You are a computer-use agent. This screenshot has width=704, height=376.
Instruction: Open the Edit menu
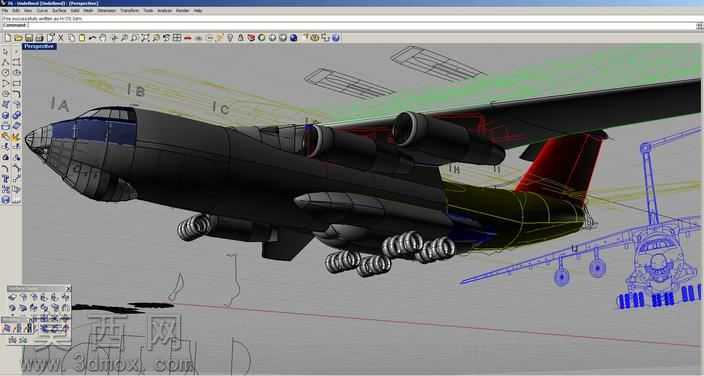click(x=16, y=10)
